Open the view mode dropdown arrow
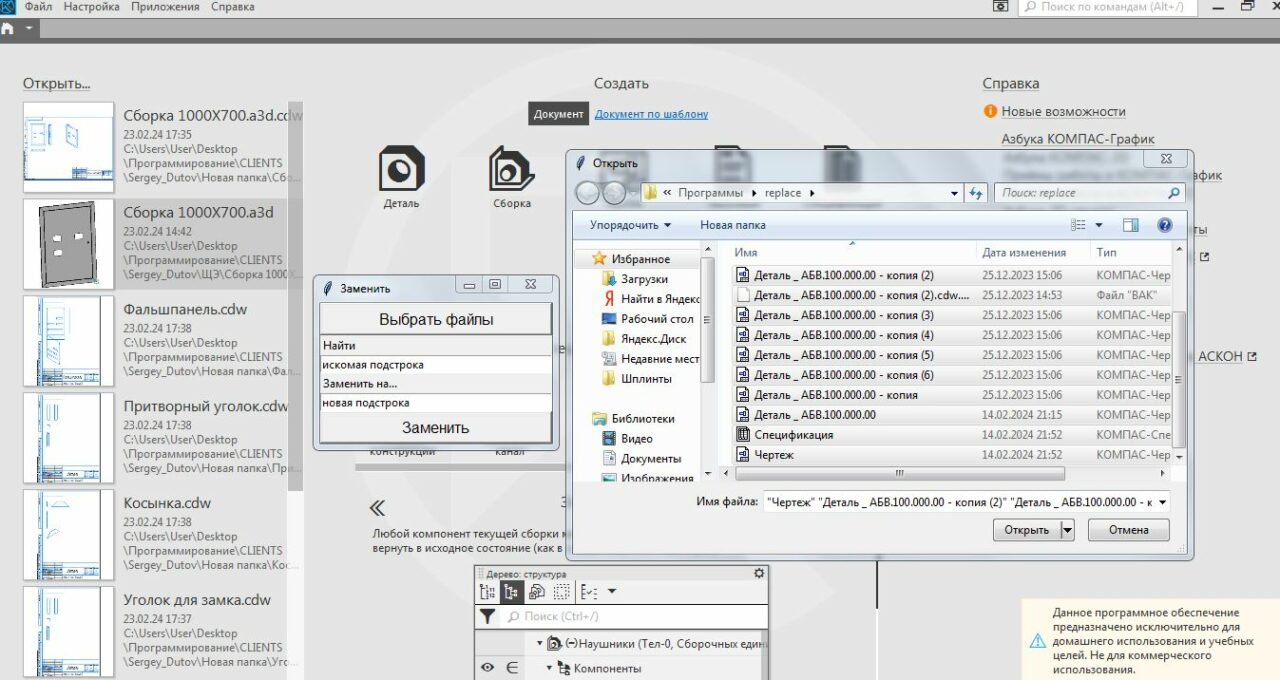The width and height of the screenshot is (1280, 680). tap(1099, 226)
